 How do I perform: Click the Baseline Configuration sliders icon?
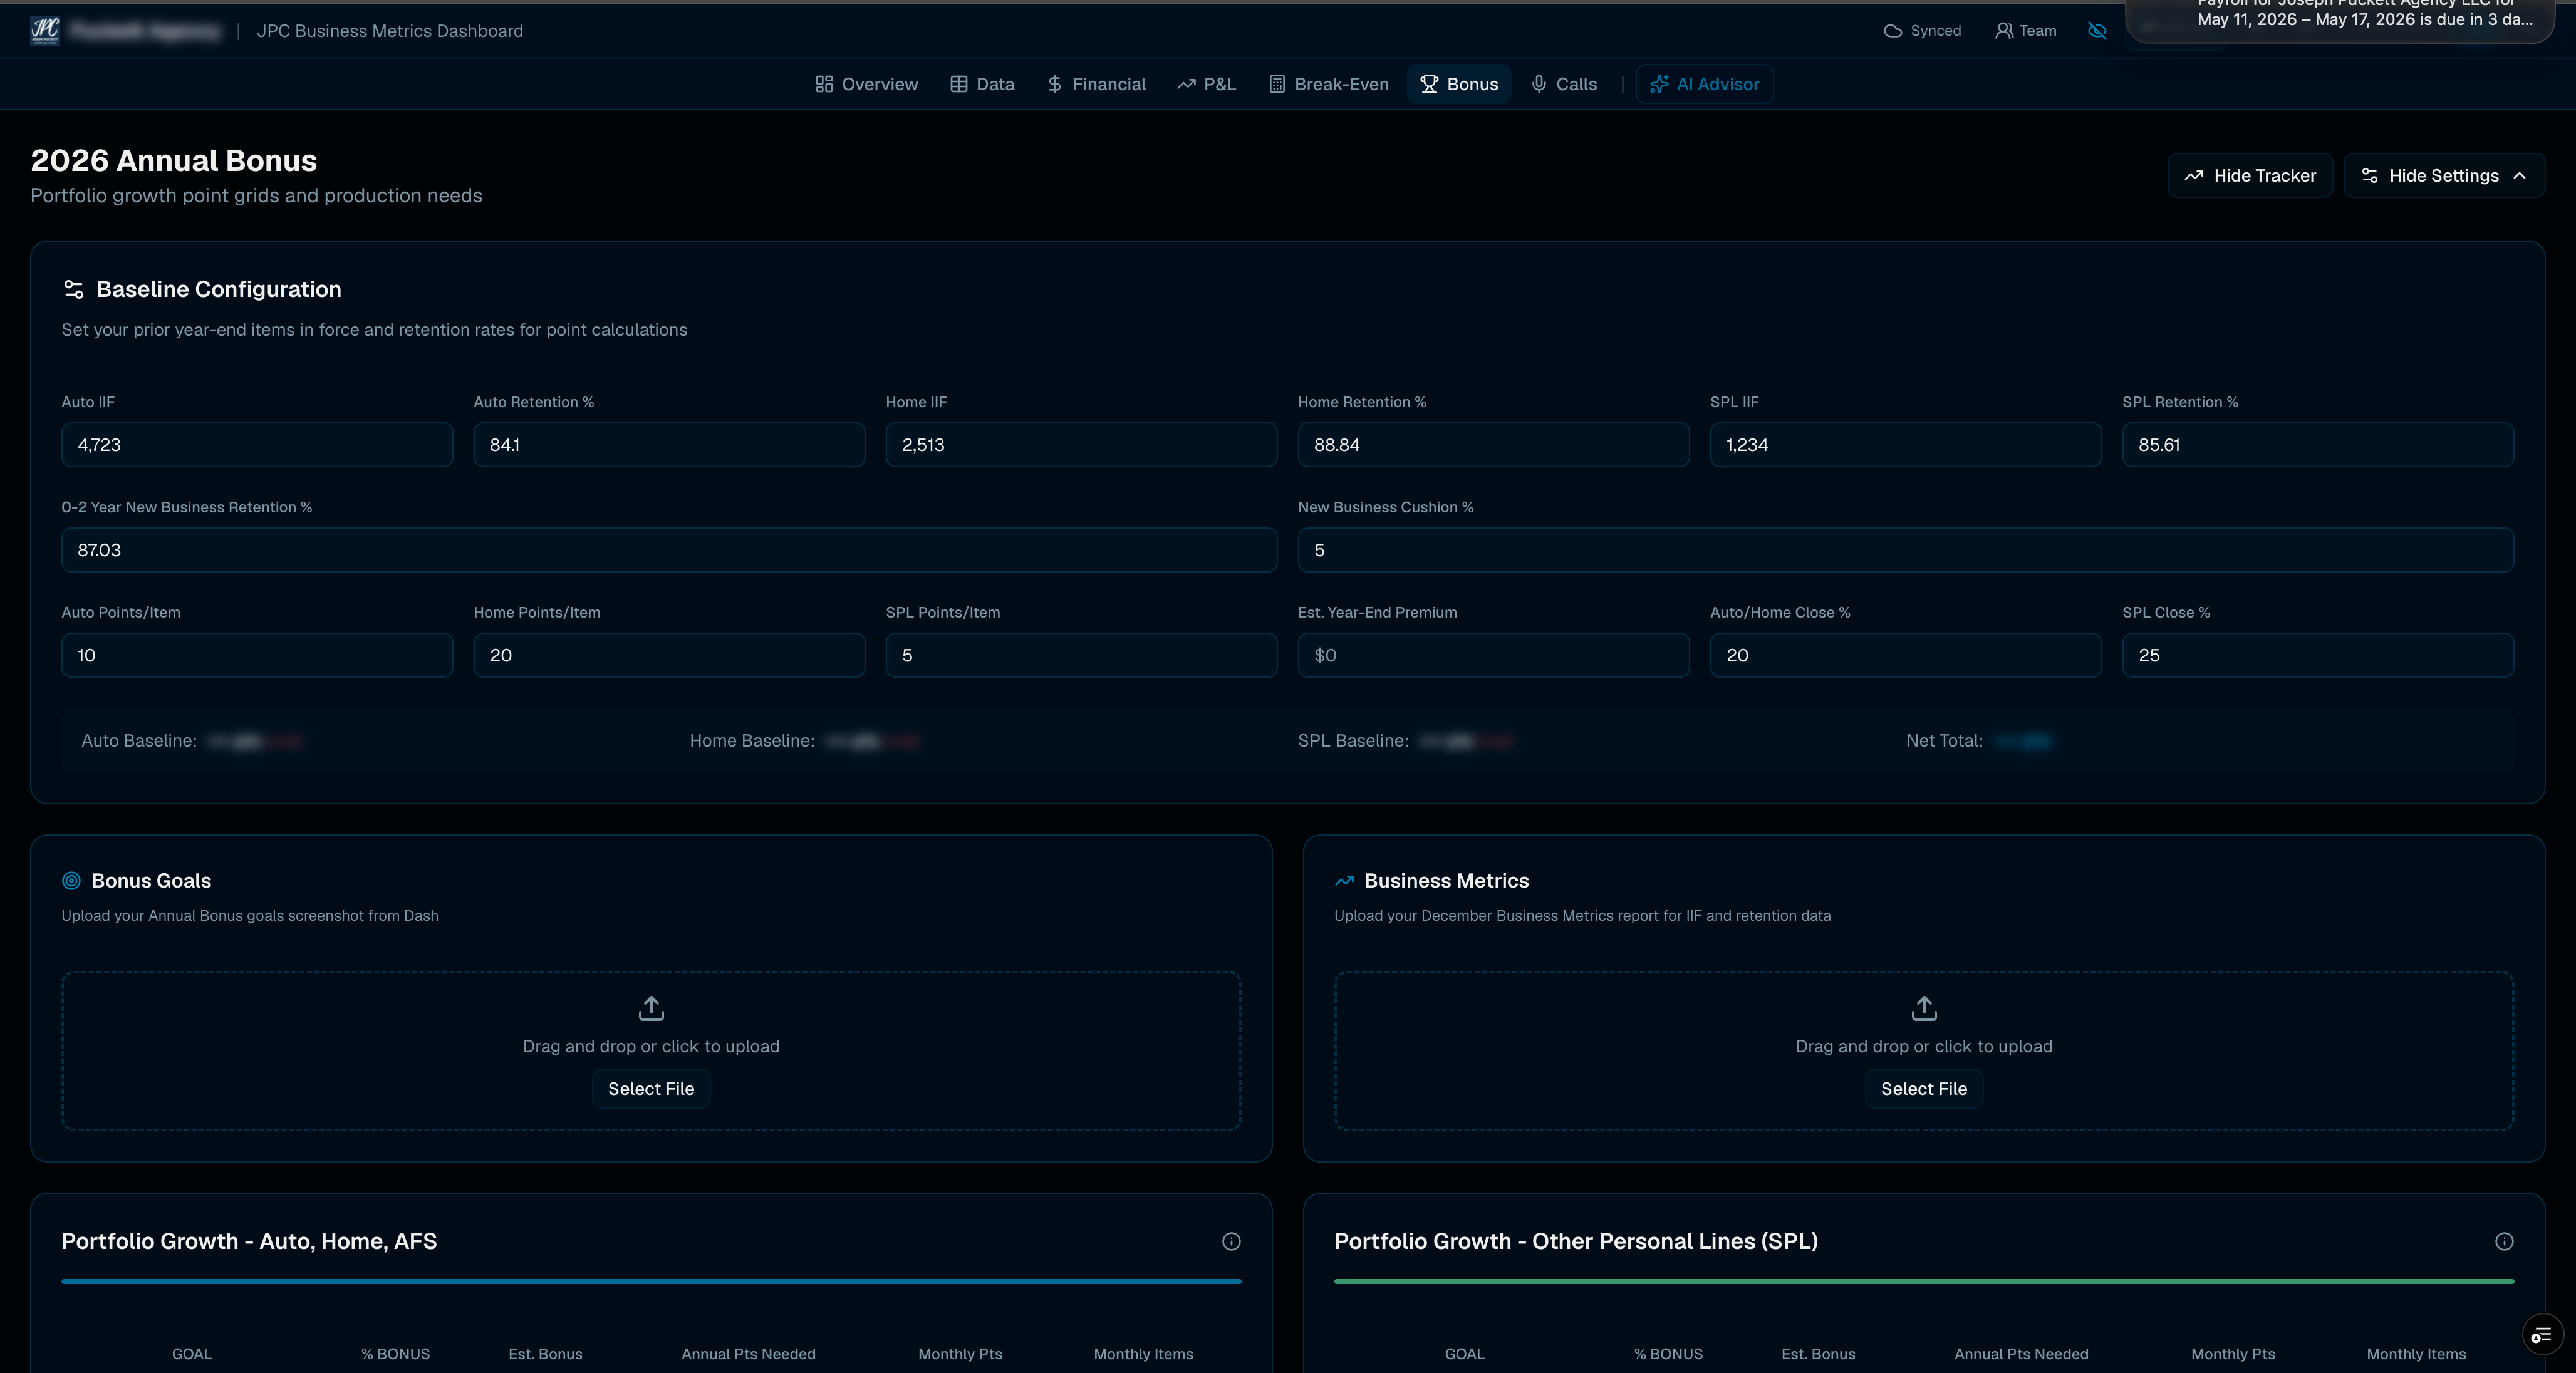tap(73, 289)
